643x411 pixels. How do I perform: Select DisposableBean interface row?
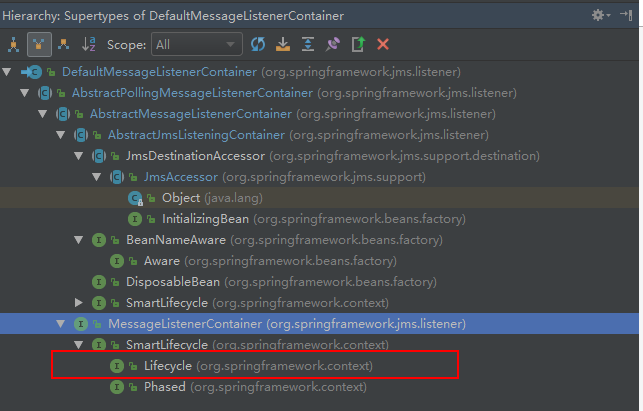pos(319,282)
